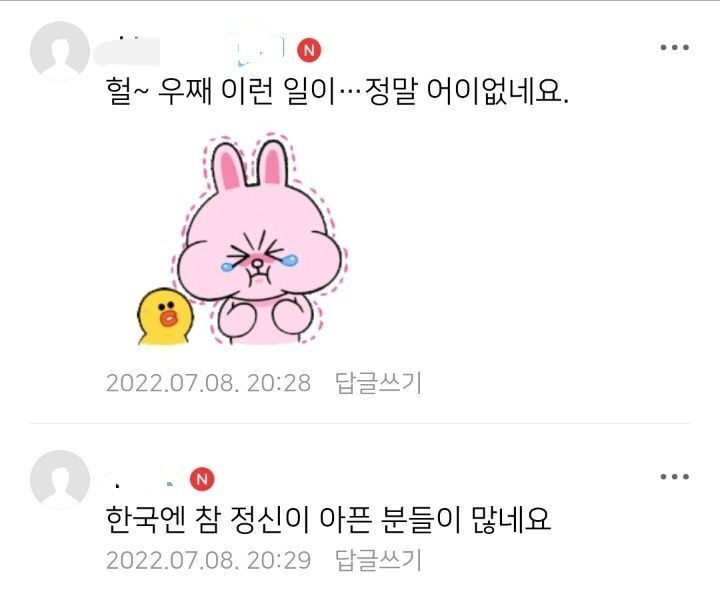Open the three-dot menu for the 20:28 comment
The height and width of the screenshot is (600, 720).
675,47
